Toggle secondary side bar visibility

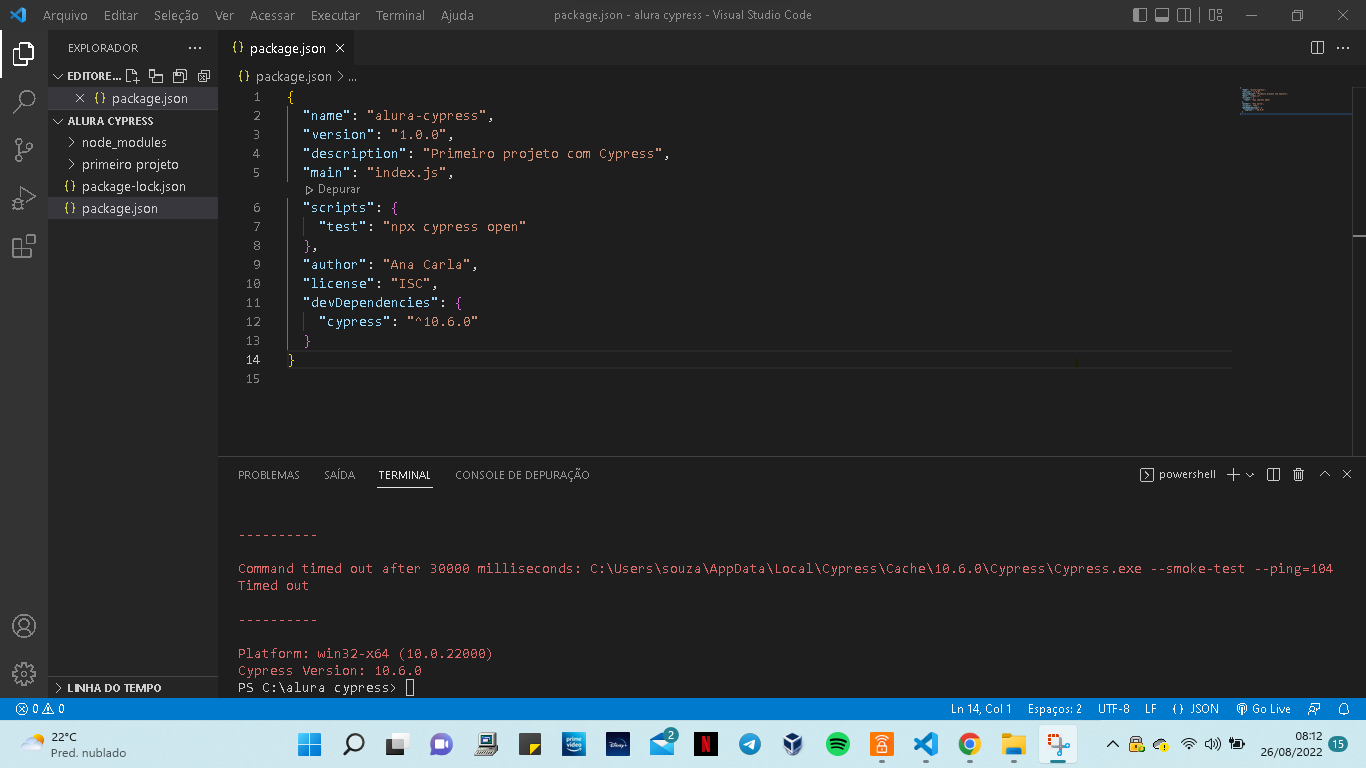(x=1185, y=15)
